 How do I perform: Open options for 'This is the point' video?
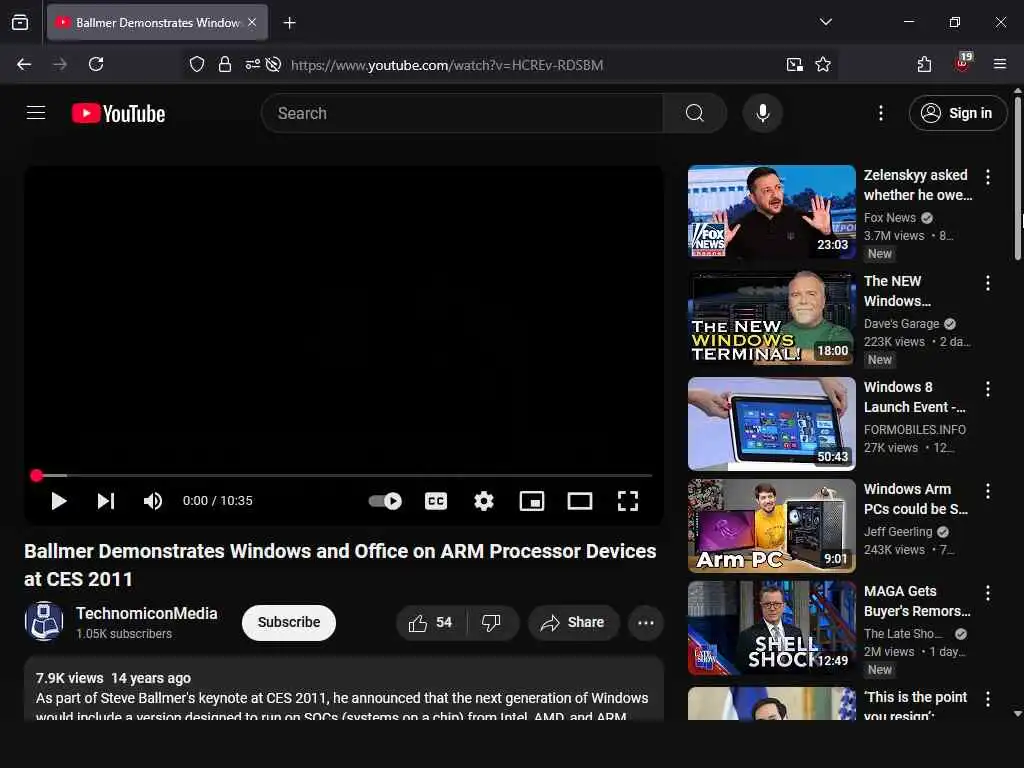point(987,699)
